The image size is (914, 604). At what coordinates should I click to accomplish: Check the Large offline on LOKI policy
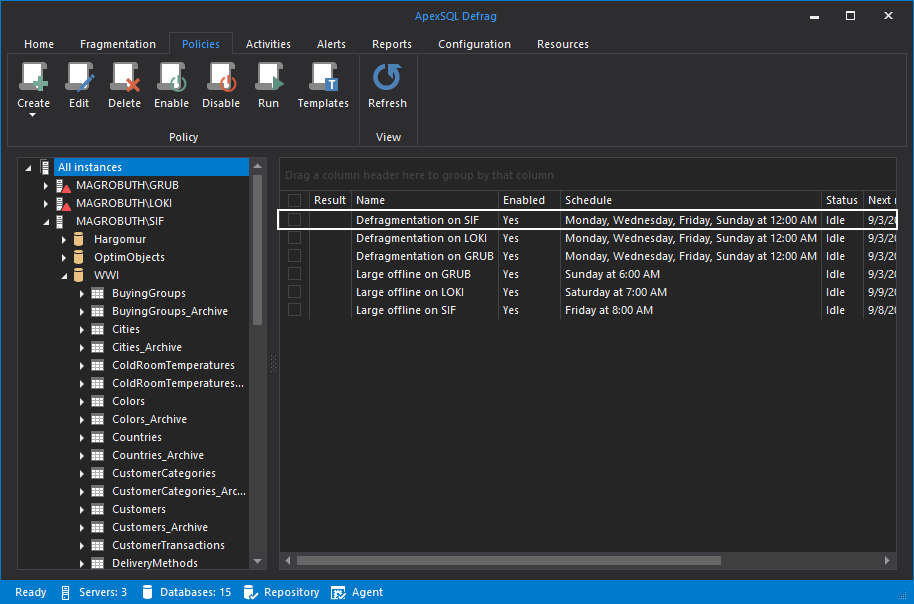294,292
